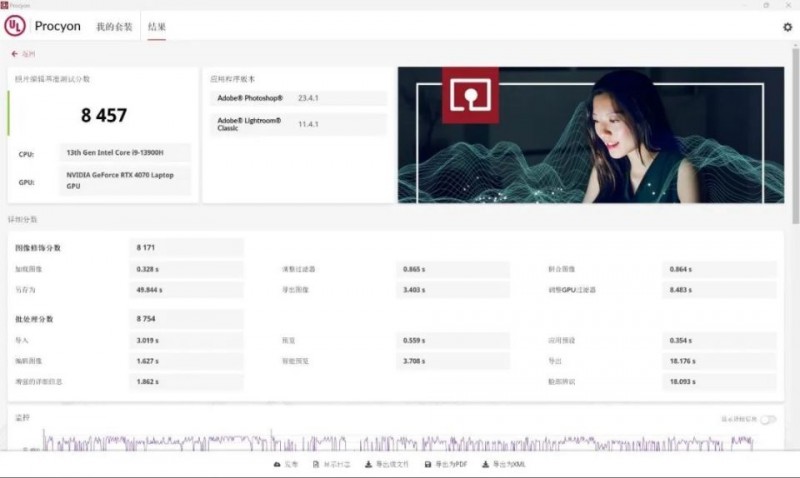
Task: Click the overall score 8 457
Action: (104, 116)
